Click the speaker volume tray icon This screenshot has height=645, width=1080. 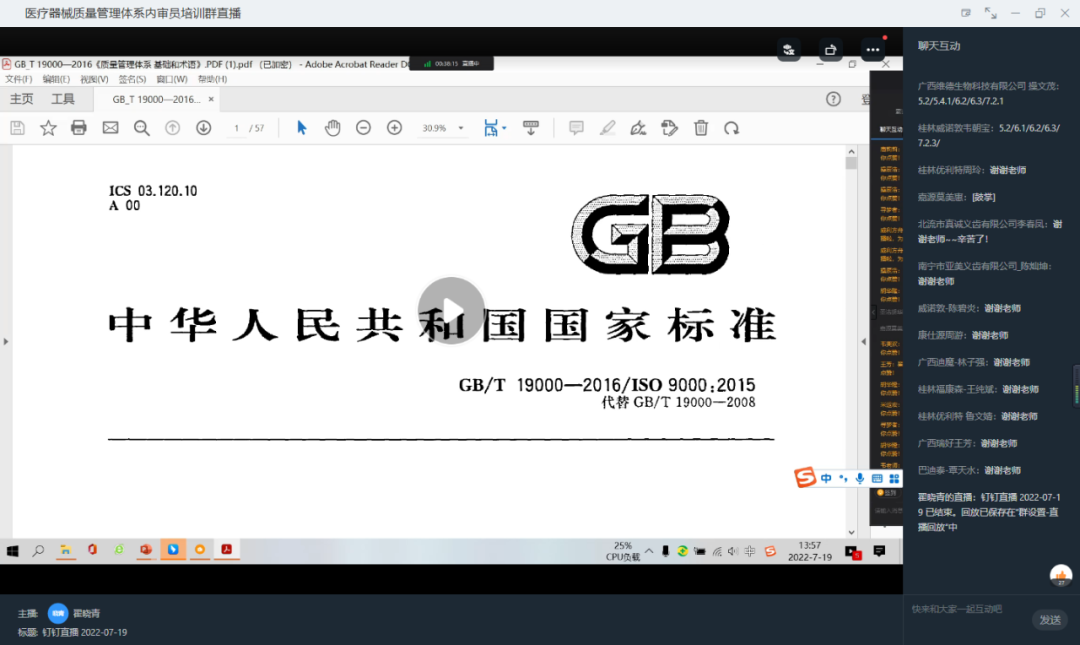click(x=733, y=551)
